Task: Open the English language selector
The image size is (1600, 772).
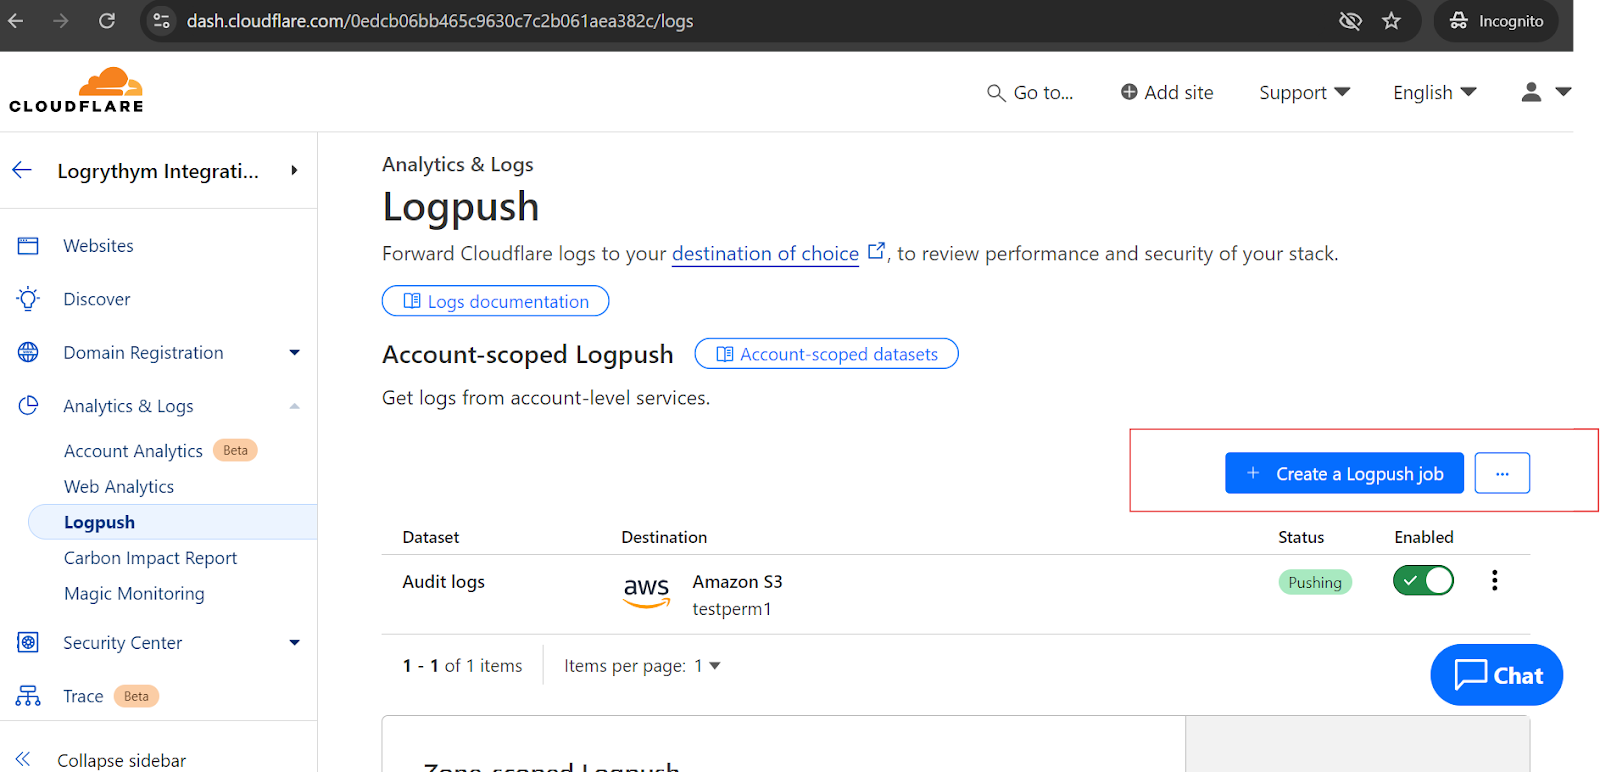Action: click(1434, 93)
